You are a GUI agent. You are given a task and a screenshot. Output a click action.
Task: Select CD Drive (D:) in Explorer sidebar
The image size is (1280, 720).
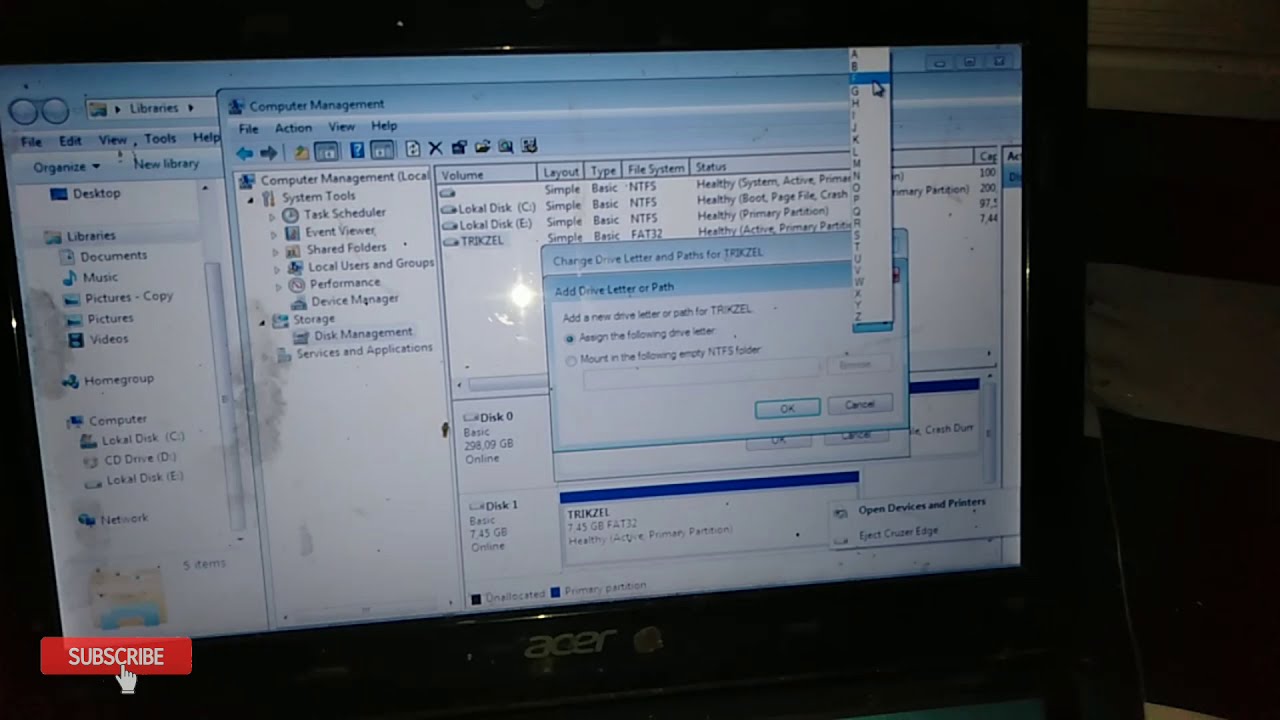pos(139,459)
